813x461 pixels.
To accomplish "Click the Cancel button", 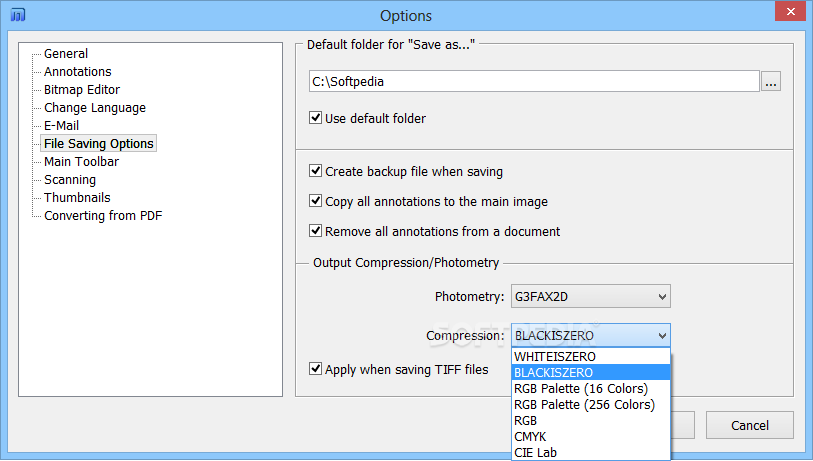I will [x=750, y=425].
